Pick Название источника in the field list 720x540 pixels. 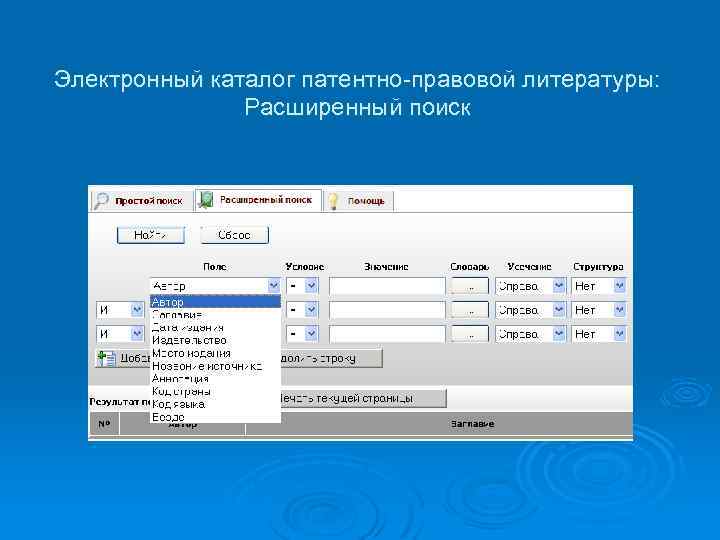215,366
